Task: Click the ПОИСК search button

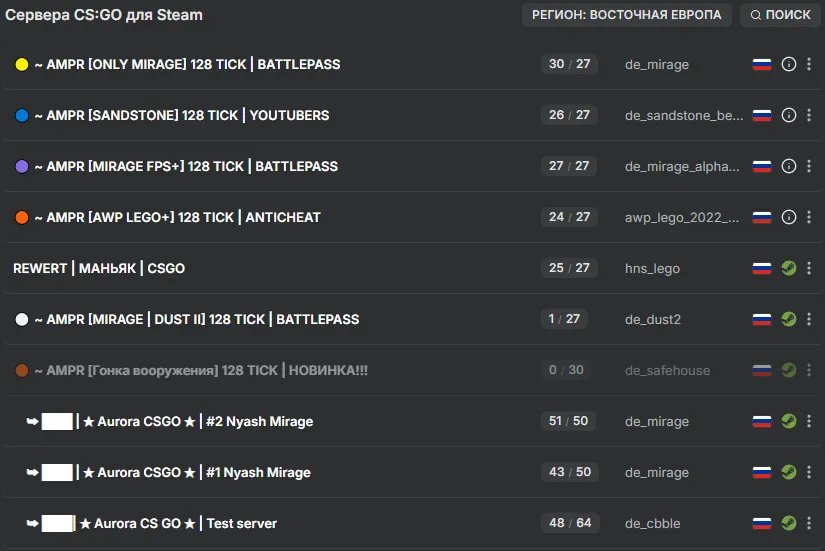Action: point(780,15)
